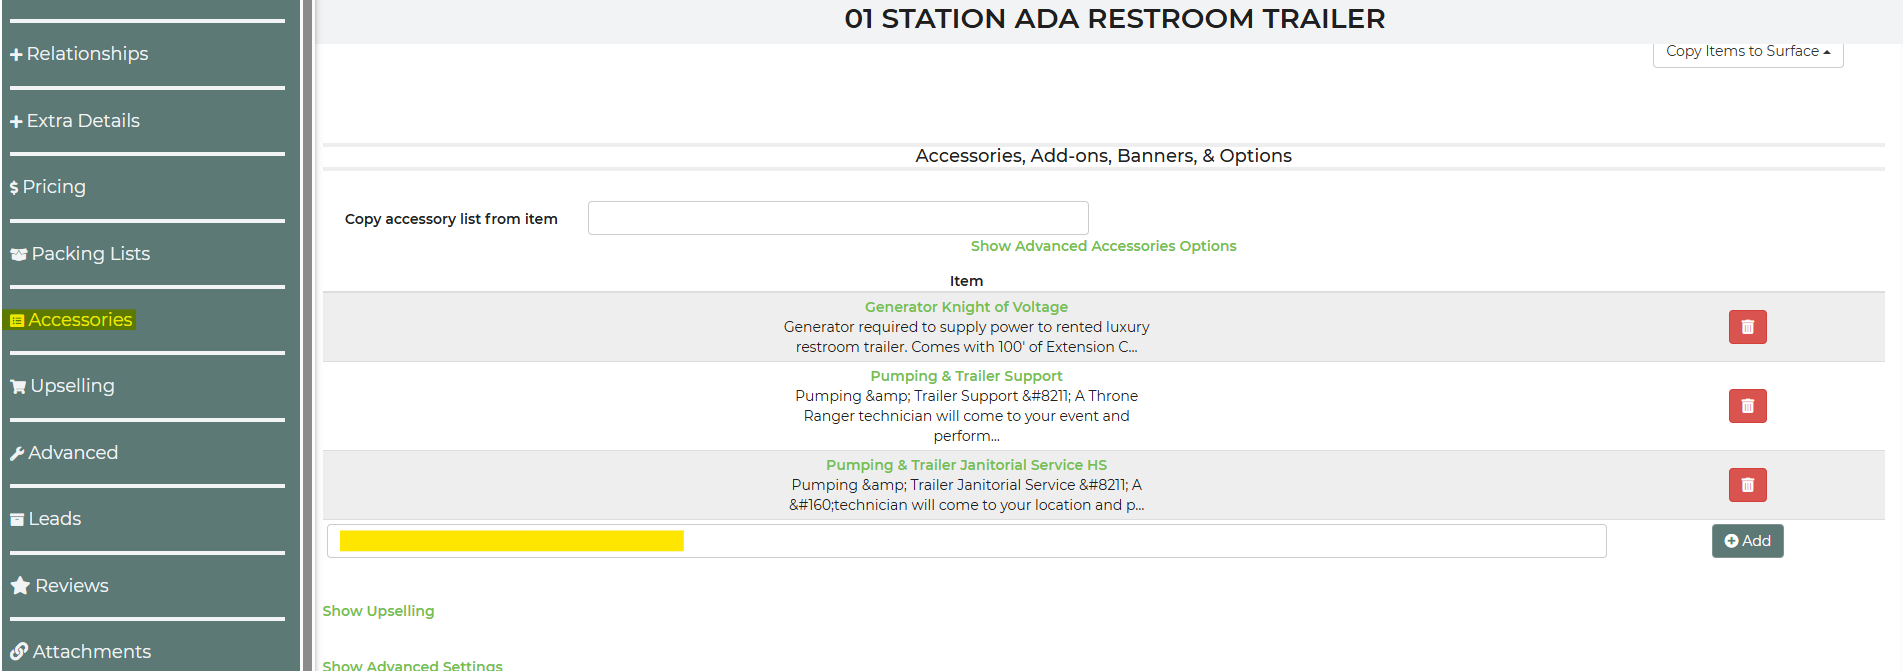Image resolution: width=1903 pixels, height=671 pixels.
Task: Click the Copy accessory list from item field
Action: tap(837, 218)
